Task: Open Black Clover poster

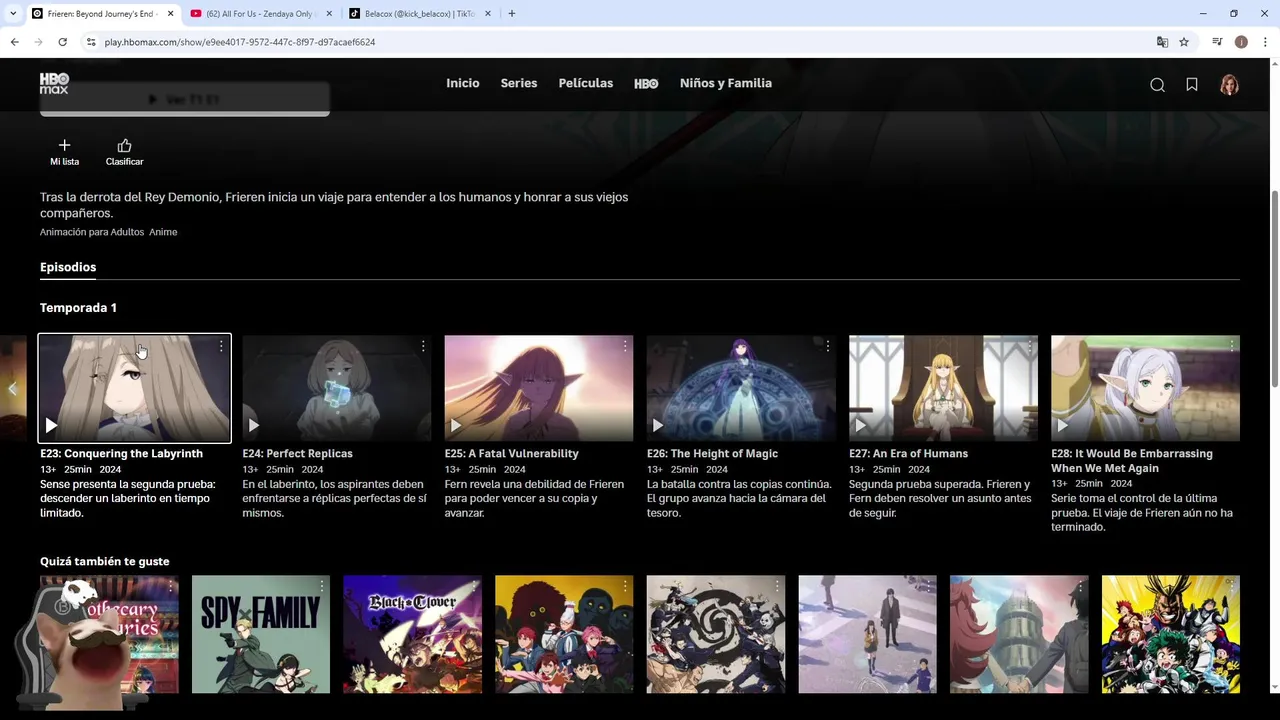Action: coord(412,634)
